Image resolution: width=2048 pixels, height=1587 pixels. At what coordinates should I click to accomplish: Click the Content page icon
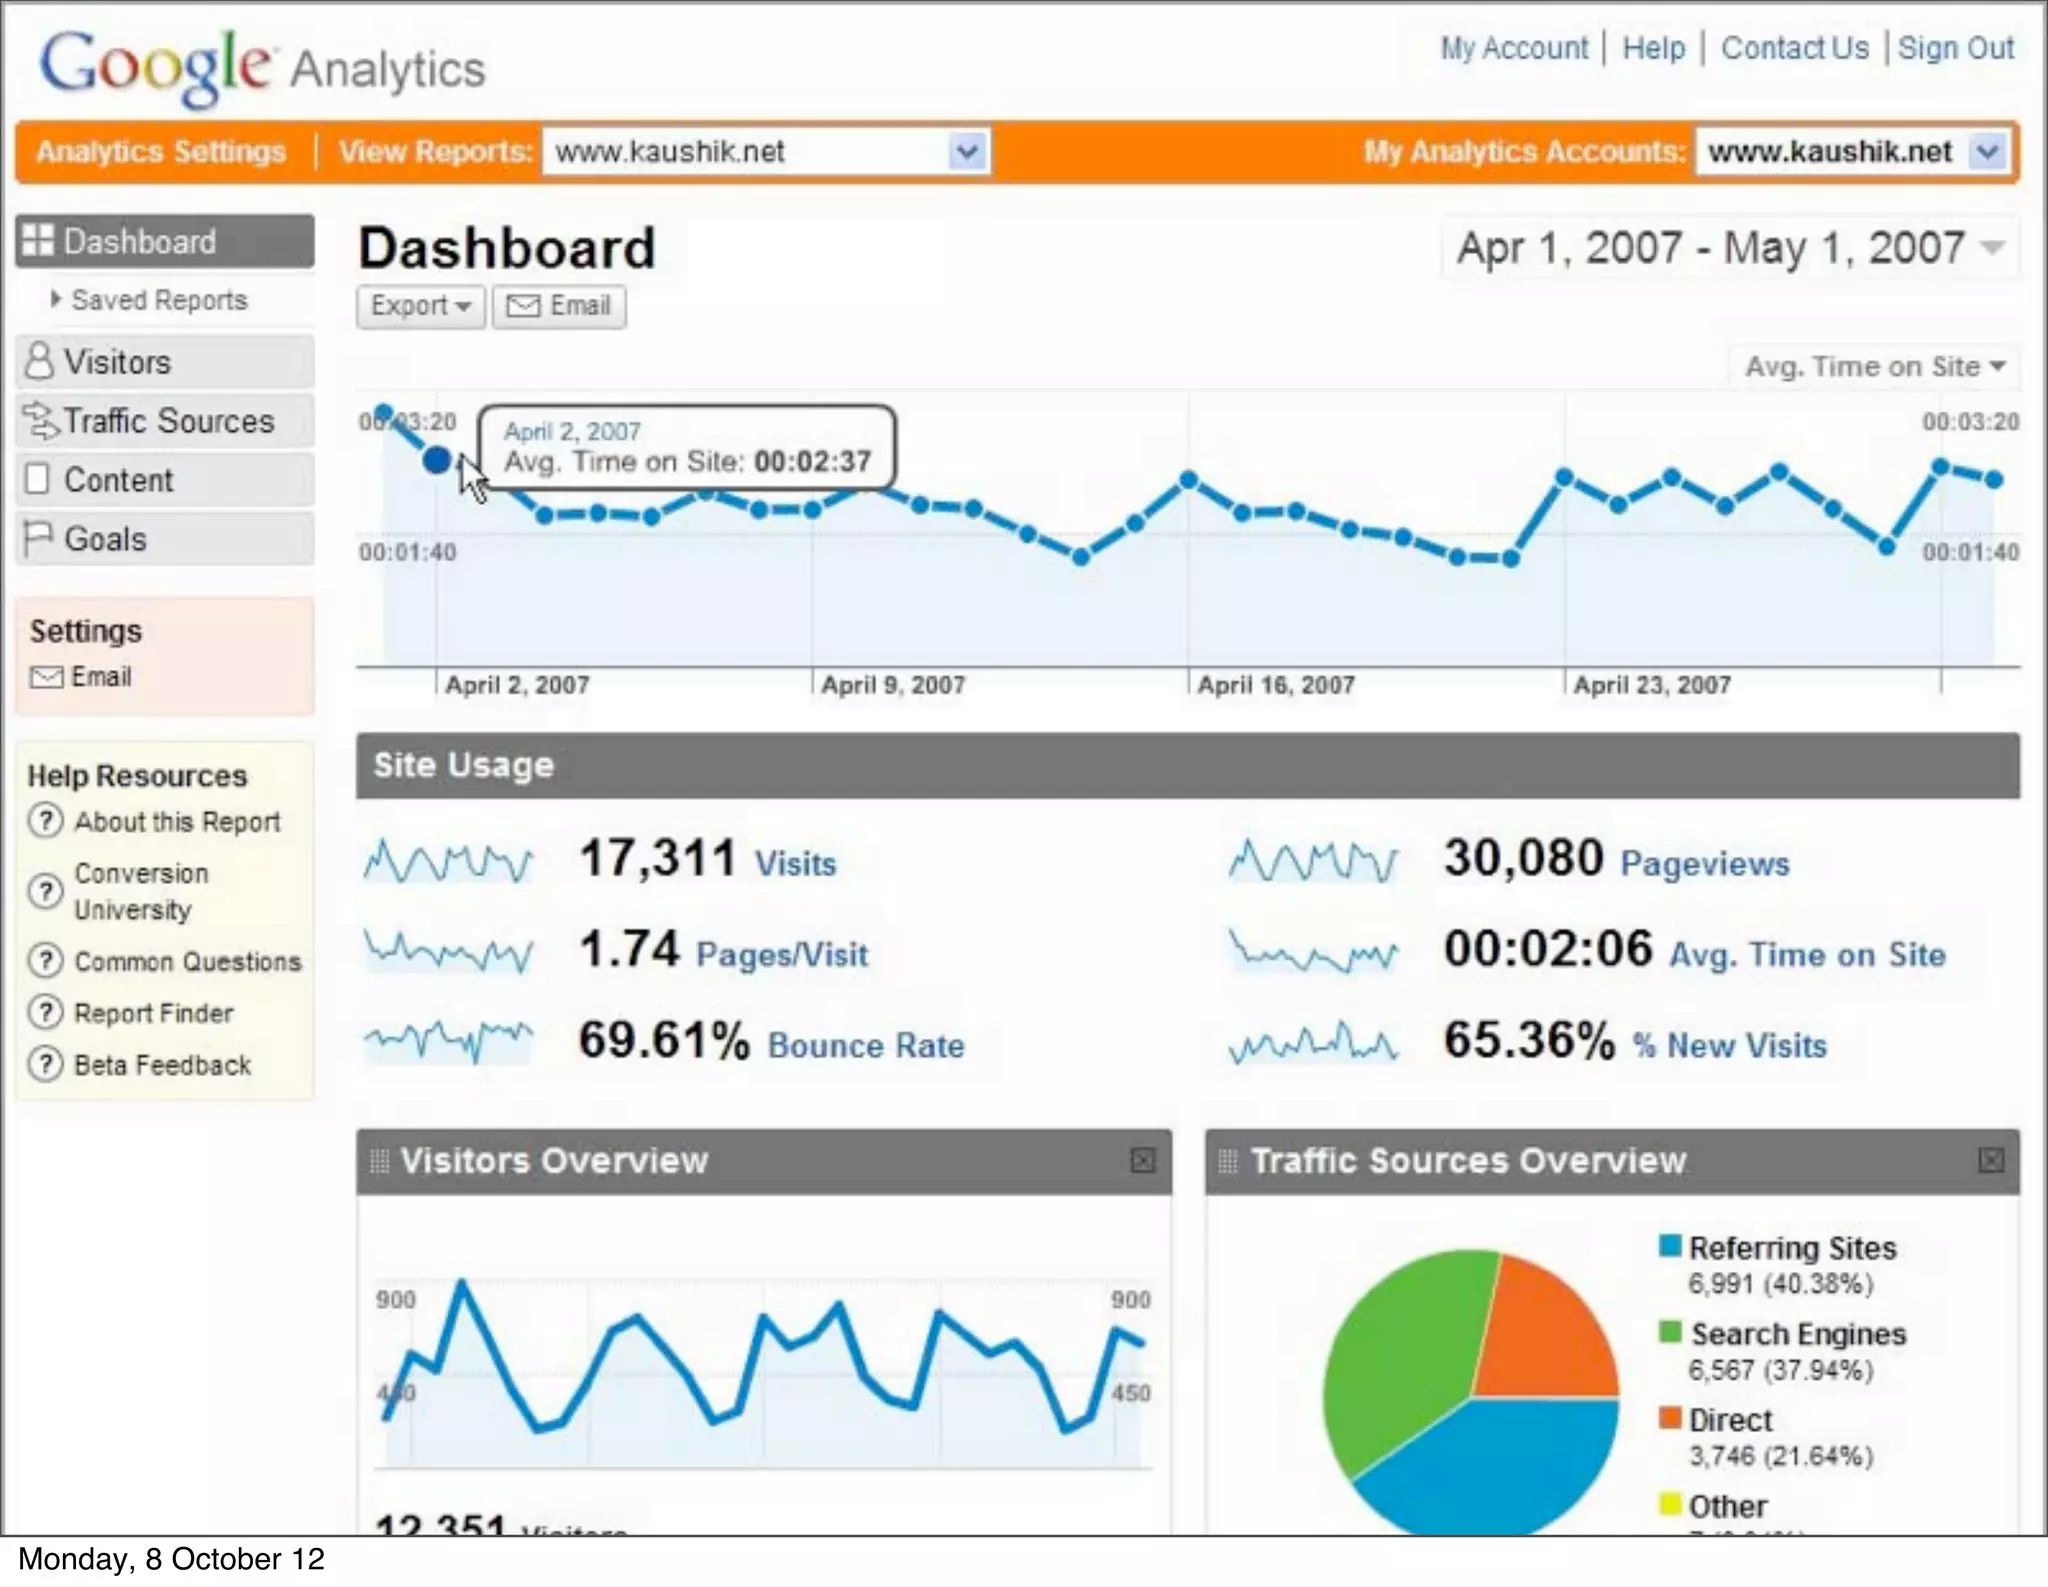37,479
